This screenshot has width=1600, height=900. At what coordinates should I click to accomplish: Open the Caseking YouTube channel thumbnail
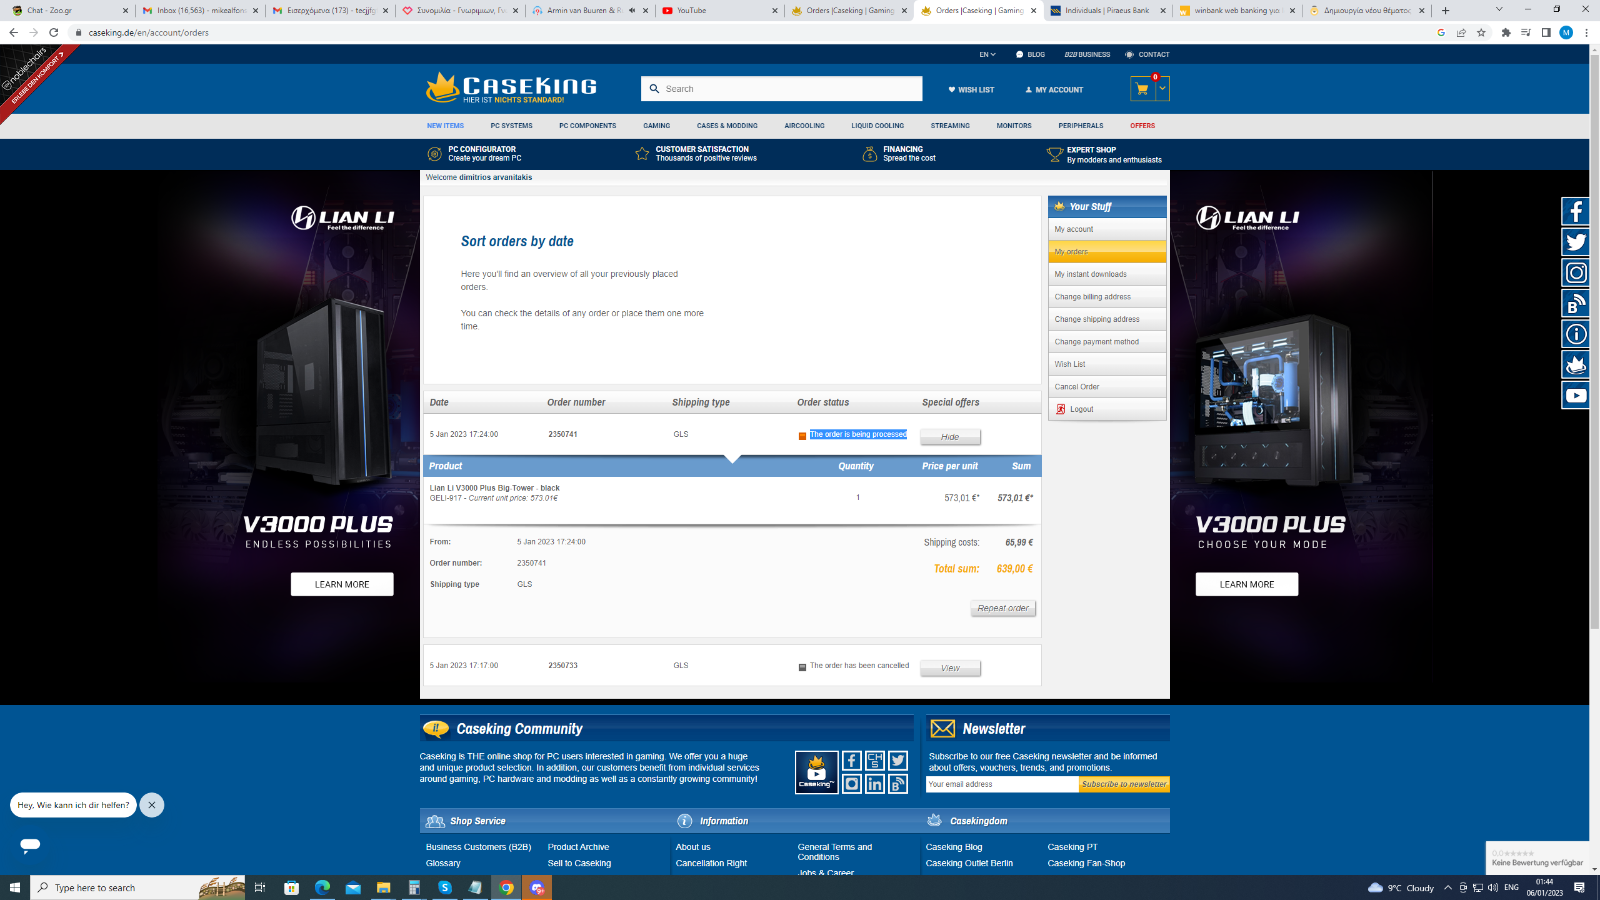point(816,772)
